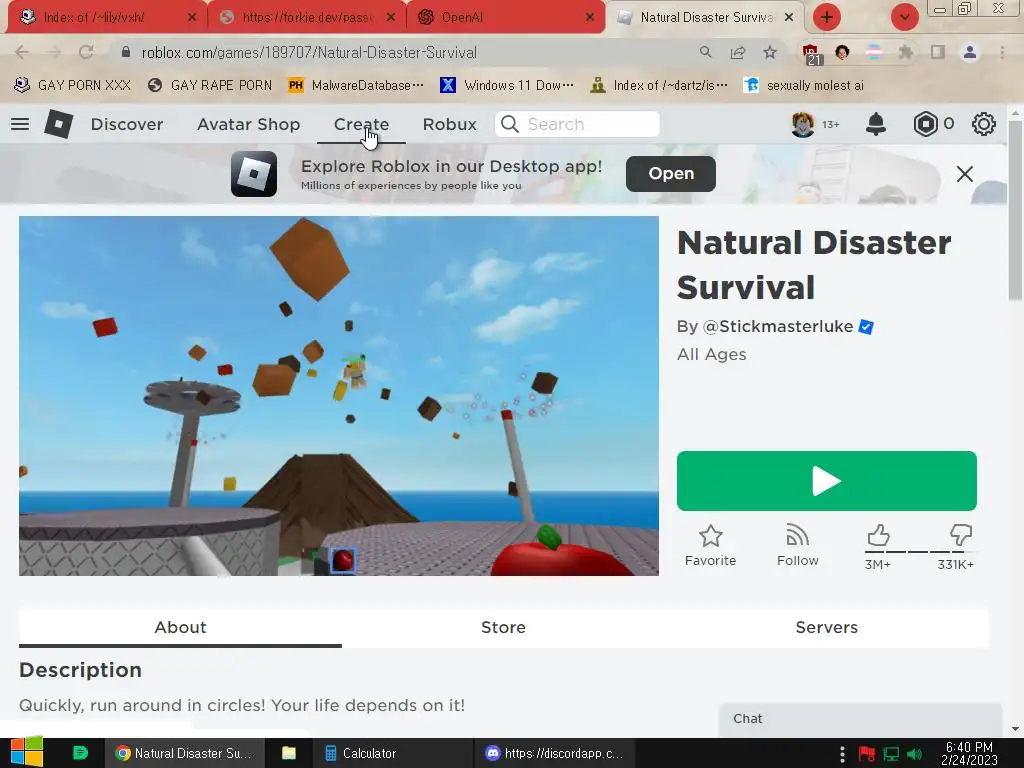
Task: Open the user avatar profile icon
Action: (803, 124)
